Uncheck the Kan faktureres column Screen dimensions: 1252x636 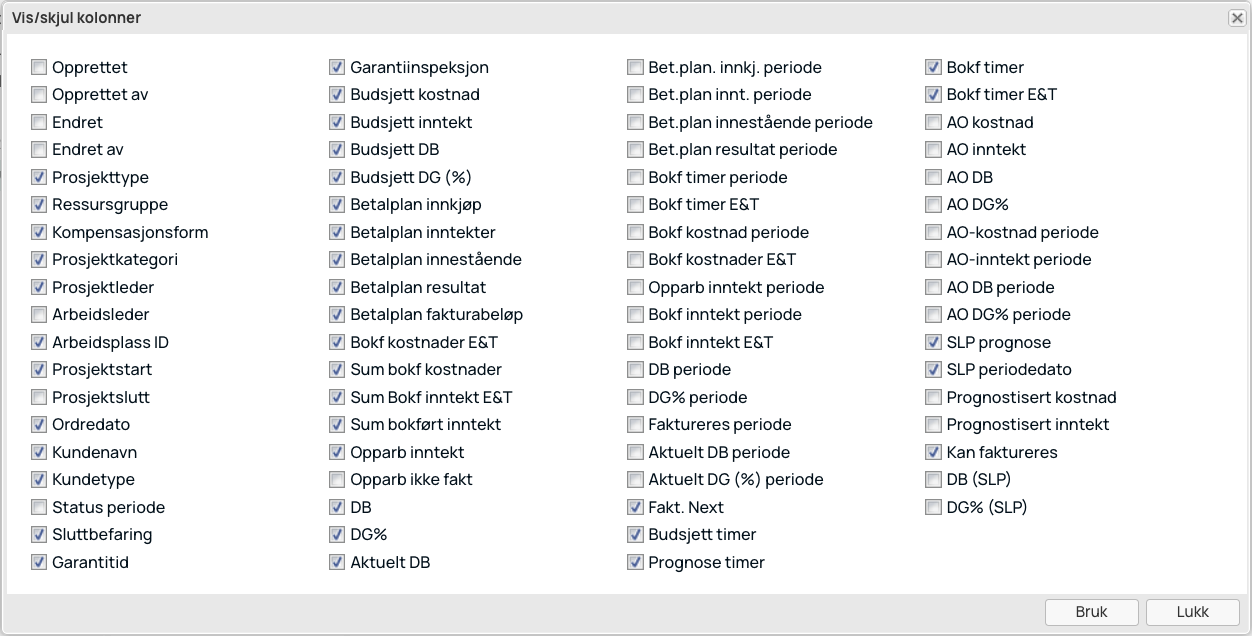point(933,453)
